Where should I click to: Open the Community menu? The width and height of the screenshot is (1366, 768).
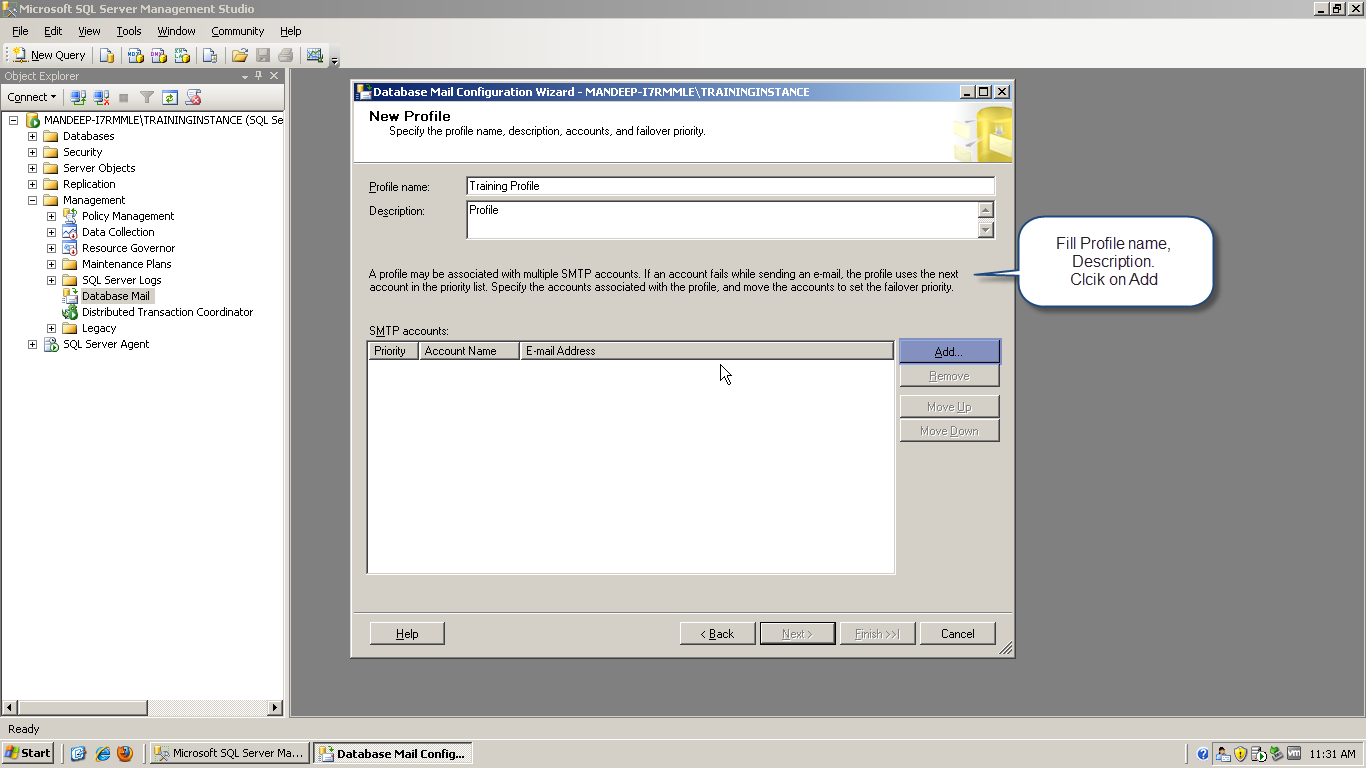237,31
